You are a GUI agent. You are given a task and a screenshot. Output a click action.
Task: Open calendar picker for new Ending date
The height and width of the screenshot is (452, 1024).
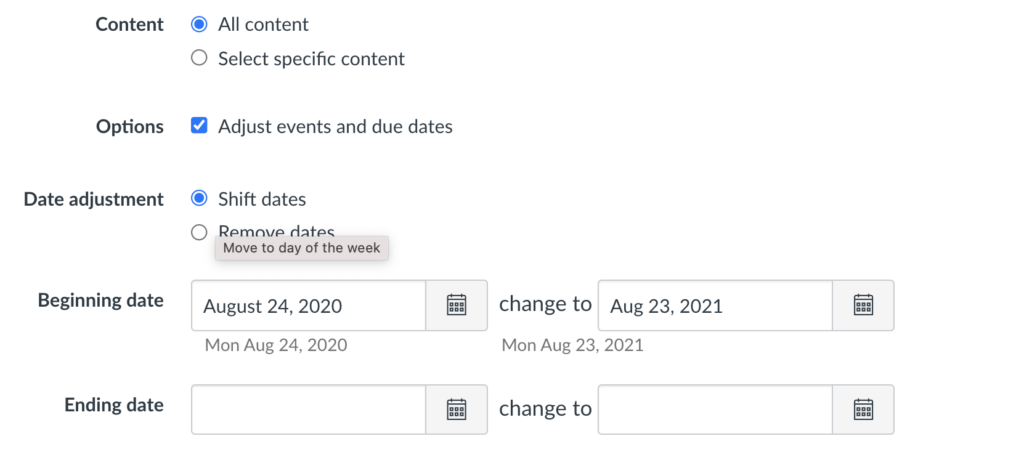[x=863, y=409]
